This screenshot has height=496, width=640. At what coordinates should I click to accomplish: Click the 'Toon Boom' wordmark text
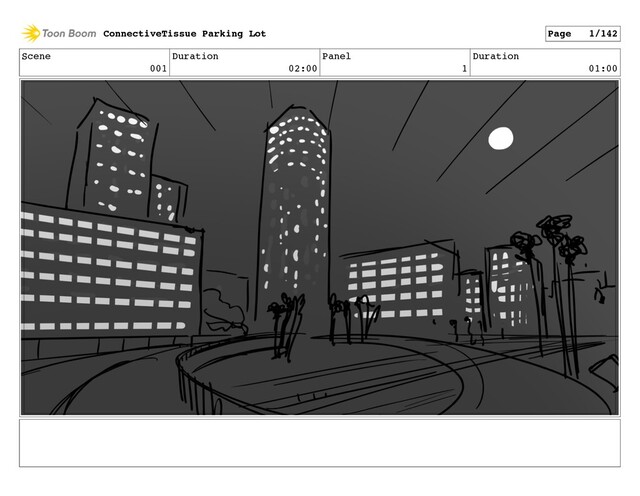click(x=69, y=33)
